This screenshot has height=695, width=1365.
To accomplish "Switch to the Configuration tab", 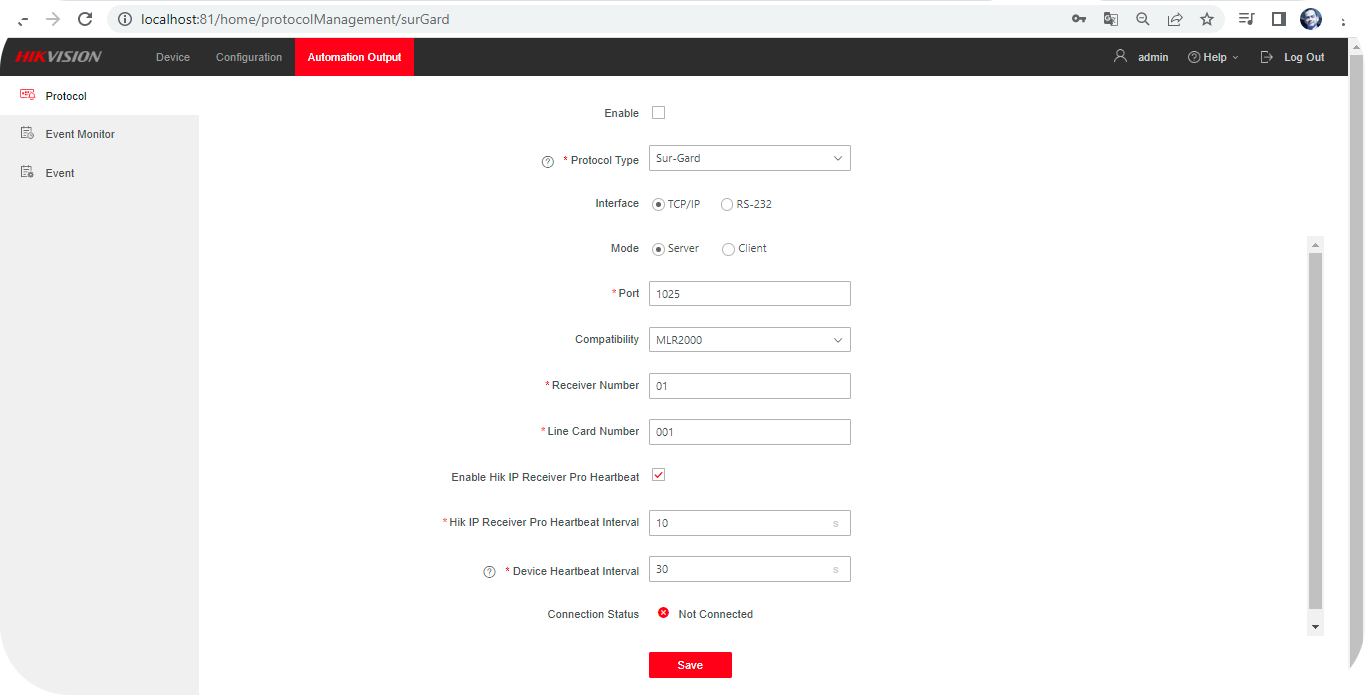I will coord(248,57).
